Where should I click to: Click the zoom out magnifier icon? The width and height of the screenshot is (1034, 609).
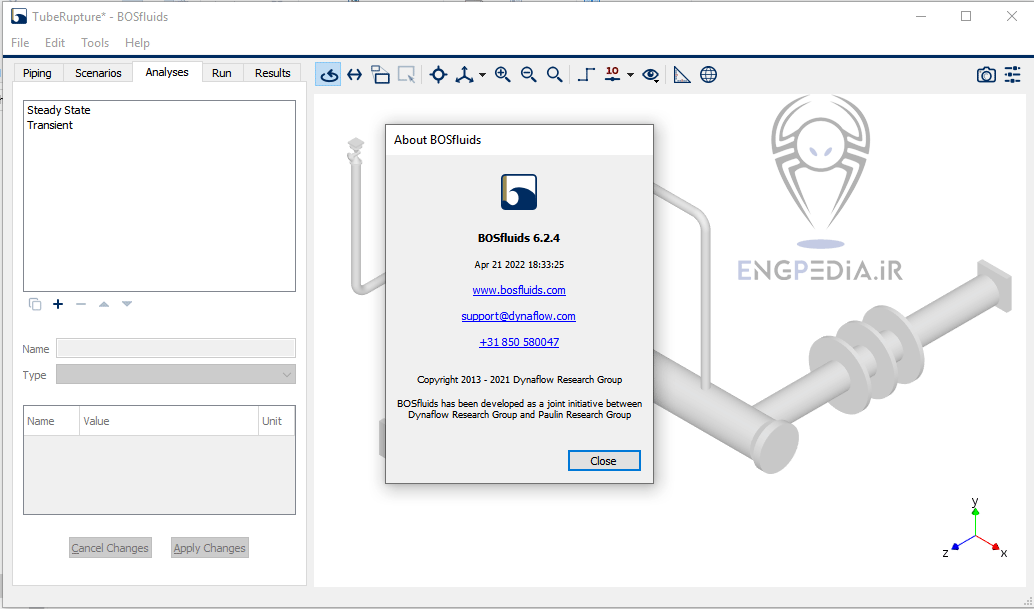click(x=528, y=75)
